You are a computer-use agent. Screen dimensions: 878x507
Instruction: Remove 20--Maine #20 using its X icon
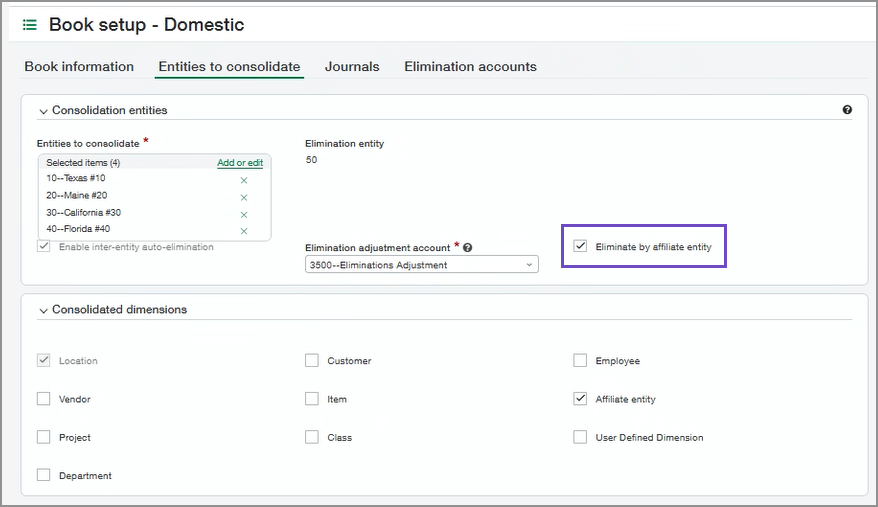244,198
